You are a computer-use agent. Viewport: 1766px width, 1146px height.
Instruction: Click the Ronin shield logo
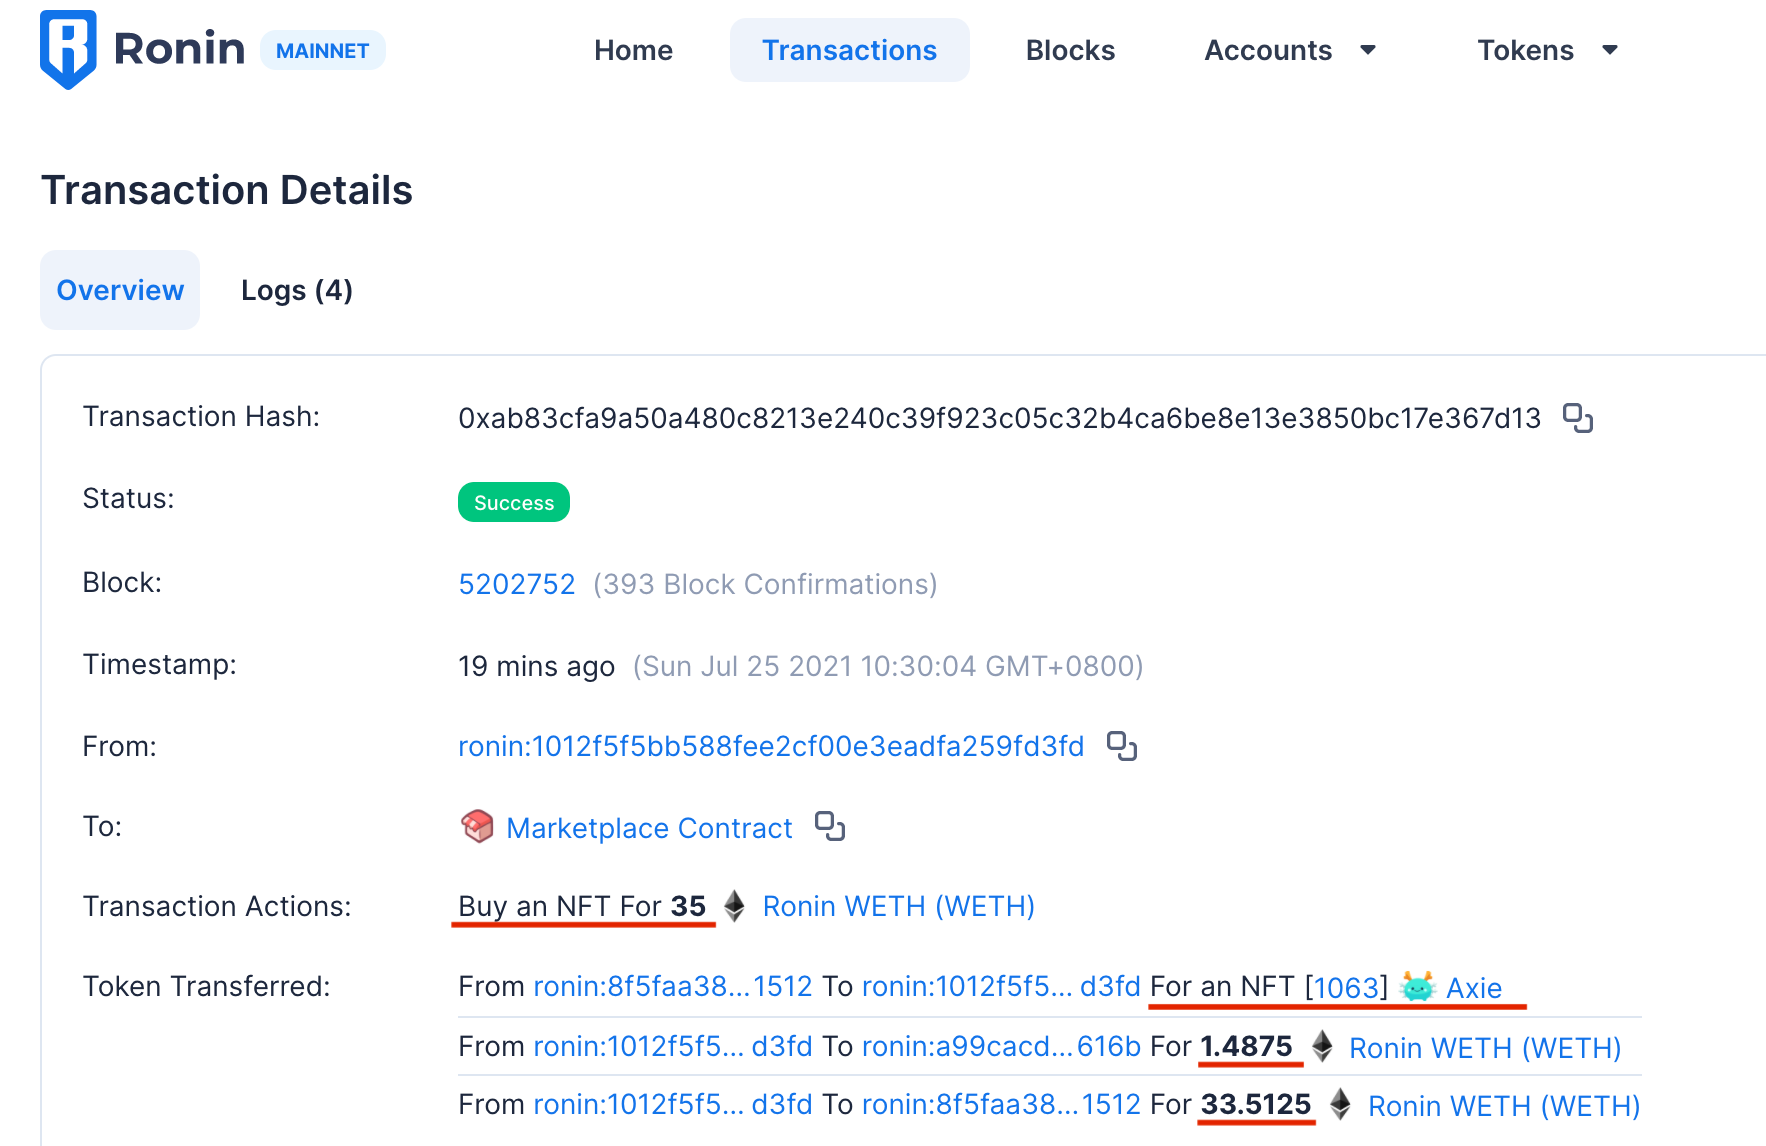click(68, 50)
